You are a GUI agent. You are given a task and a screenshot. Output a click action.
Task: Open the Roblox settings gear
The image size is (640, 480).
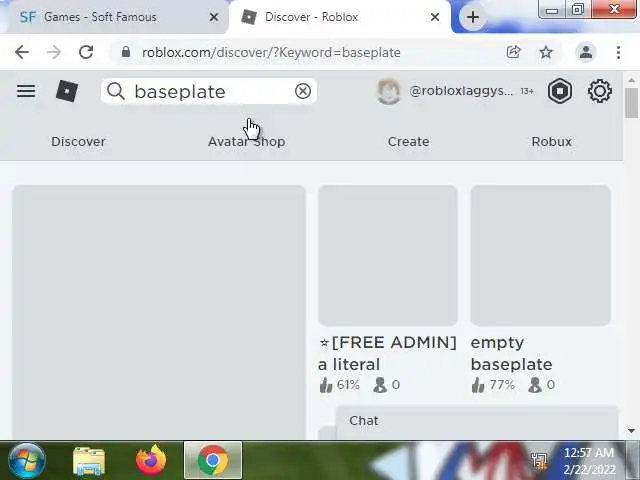click(x=599, y=91)
